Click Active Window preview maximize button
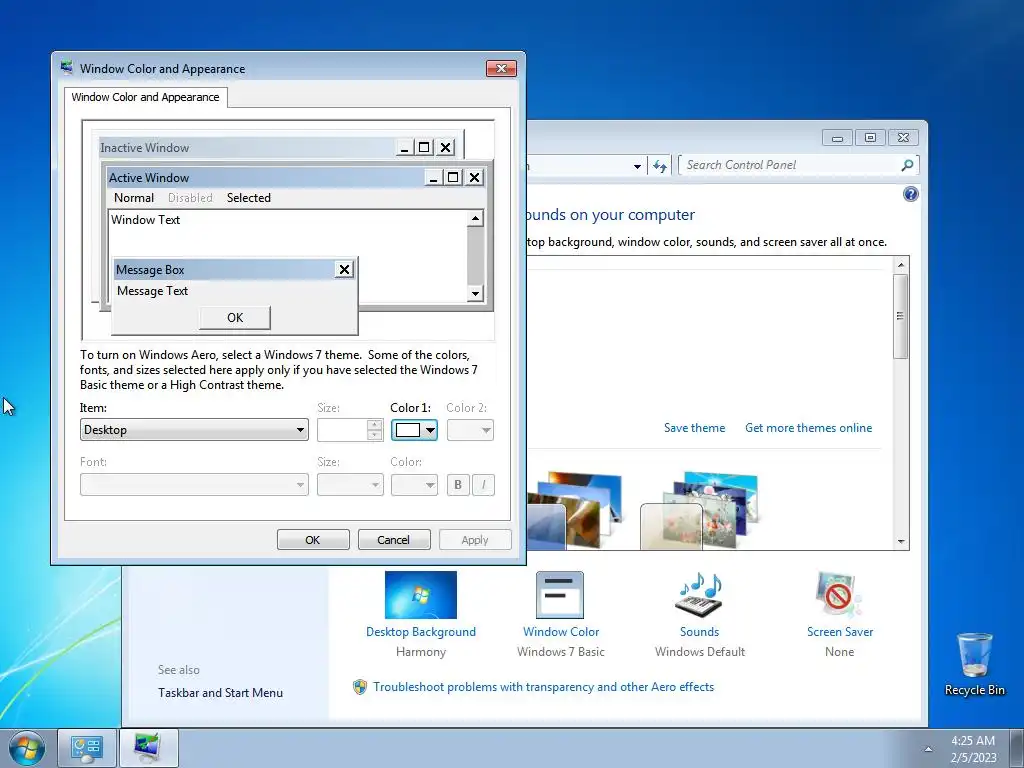Screen dimensions: 1024x768 click(x=453, y=177)
